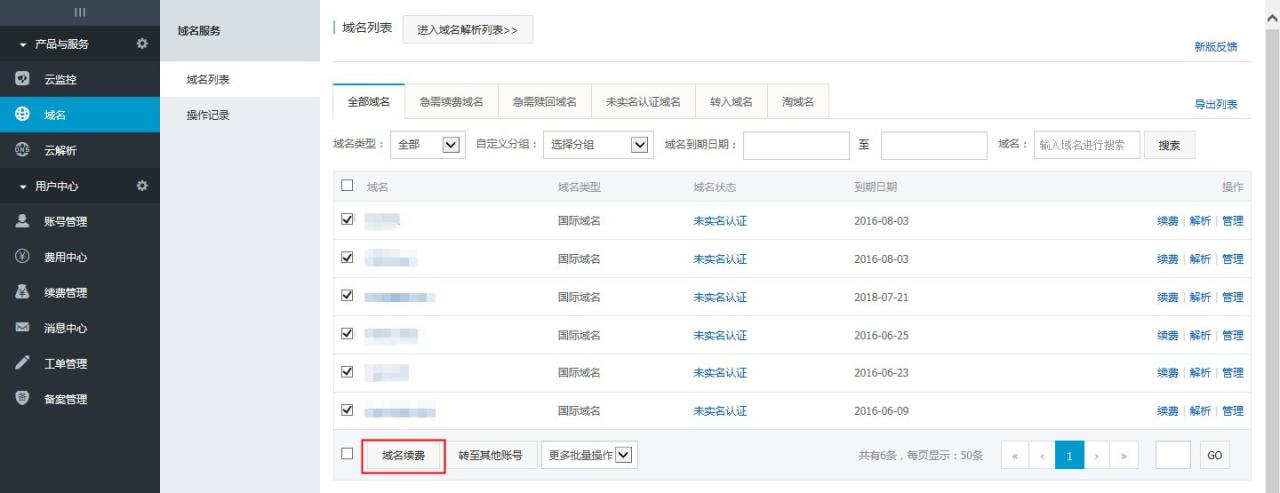Go to the first page arrow

1016,455
